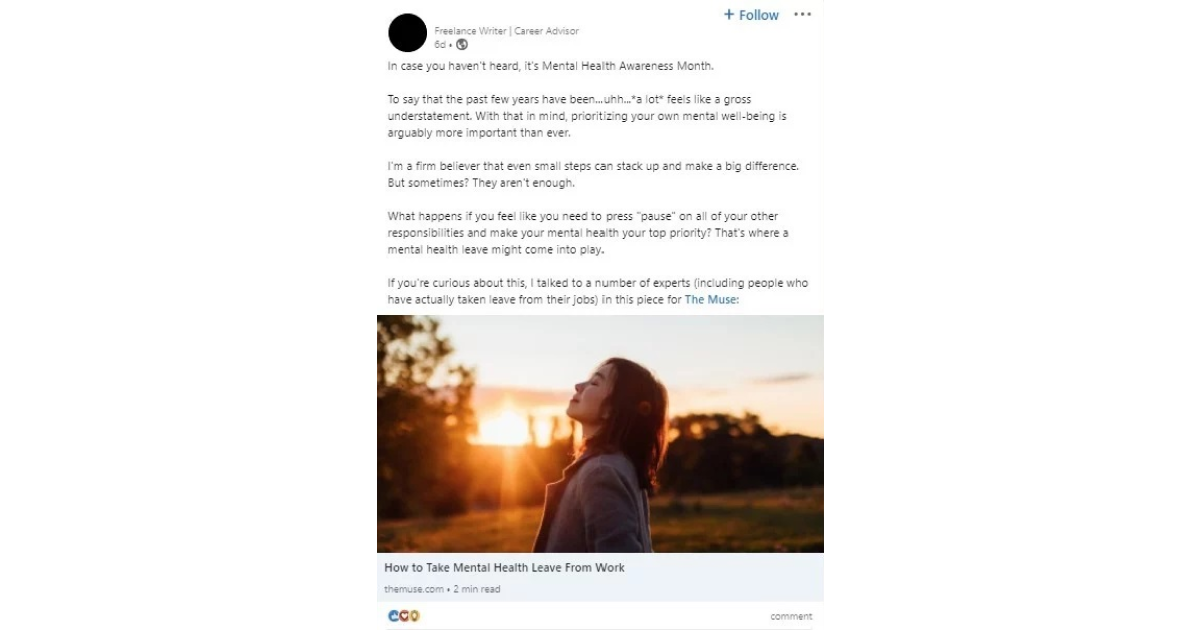Click the paragraph starting 'To say that the past'
Viewport: 1200px width, 630px height.
tap(587, 116)
